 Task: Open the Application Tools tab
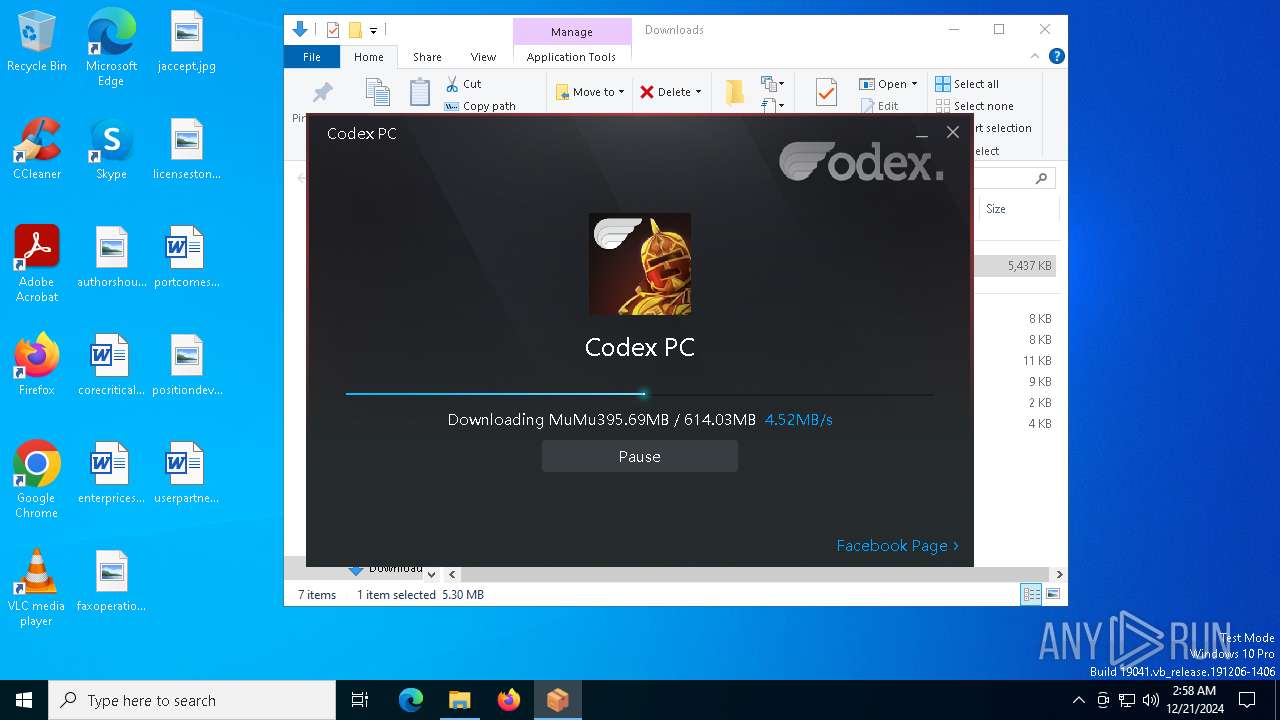[x=571, y=57]
